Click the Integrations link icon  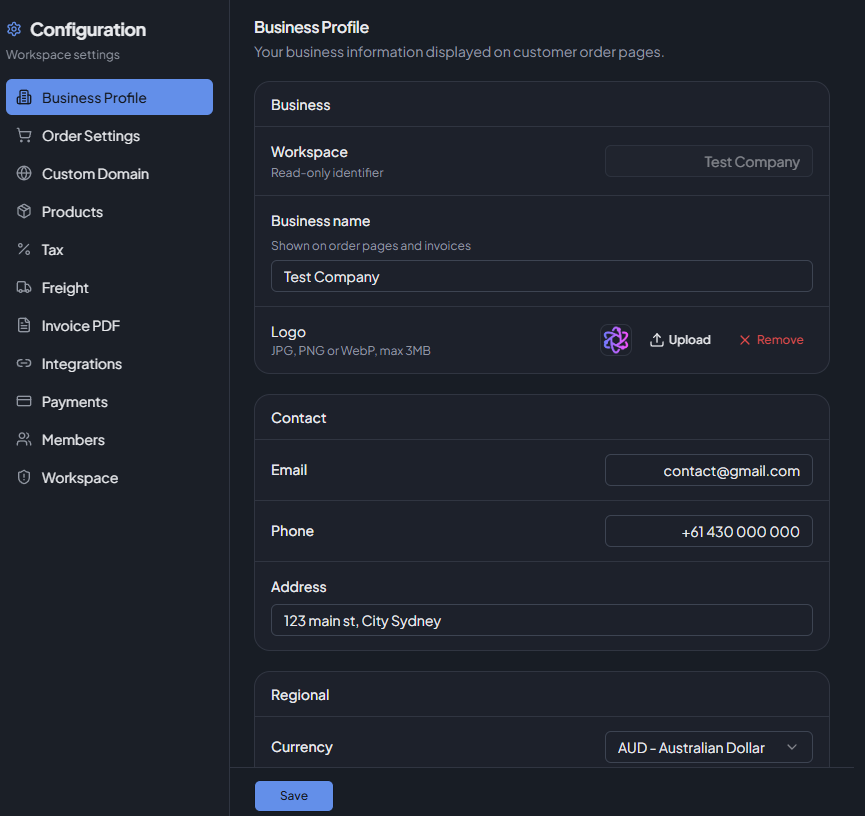(x=24, y=363)
